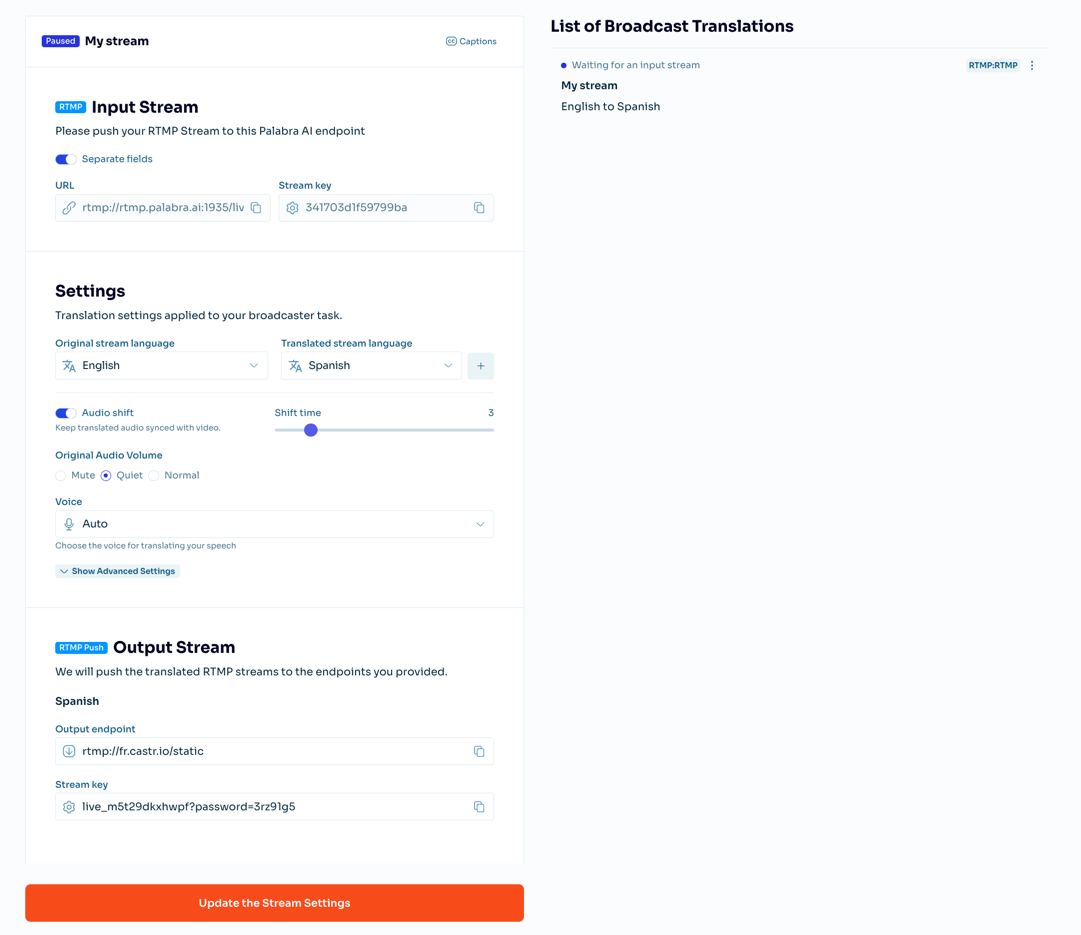This screenshot has width=1081, height=935.
Task: Toggle the Separate fields switch
Action: coord(65,159)
